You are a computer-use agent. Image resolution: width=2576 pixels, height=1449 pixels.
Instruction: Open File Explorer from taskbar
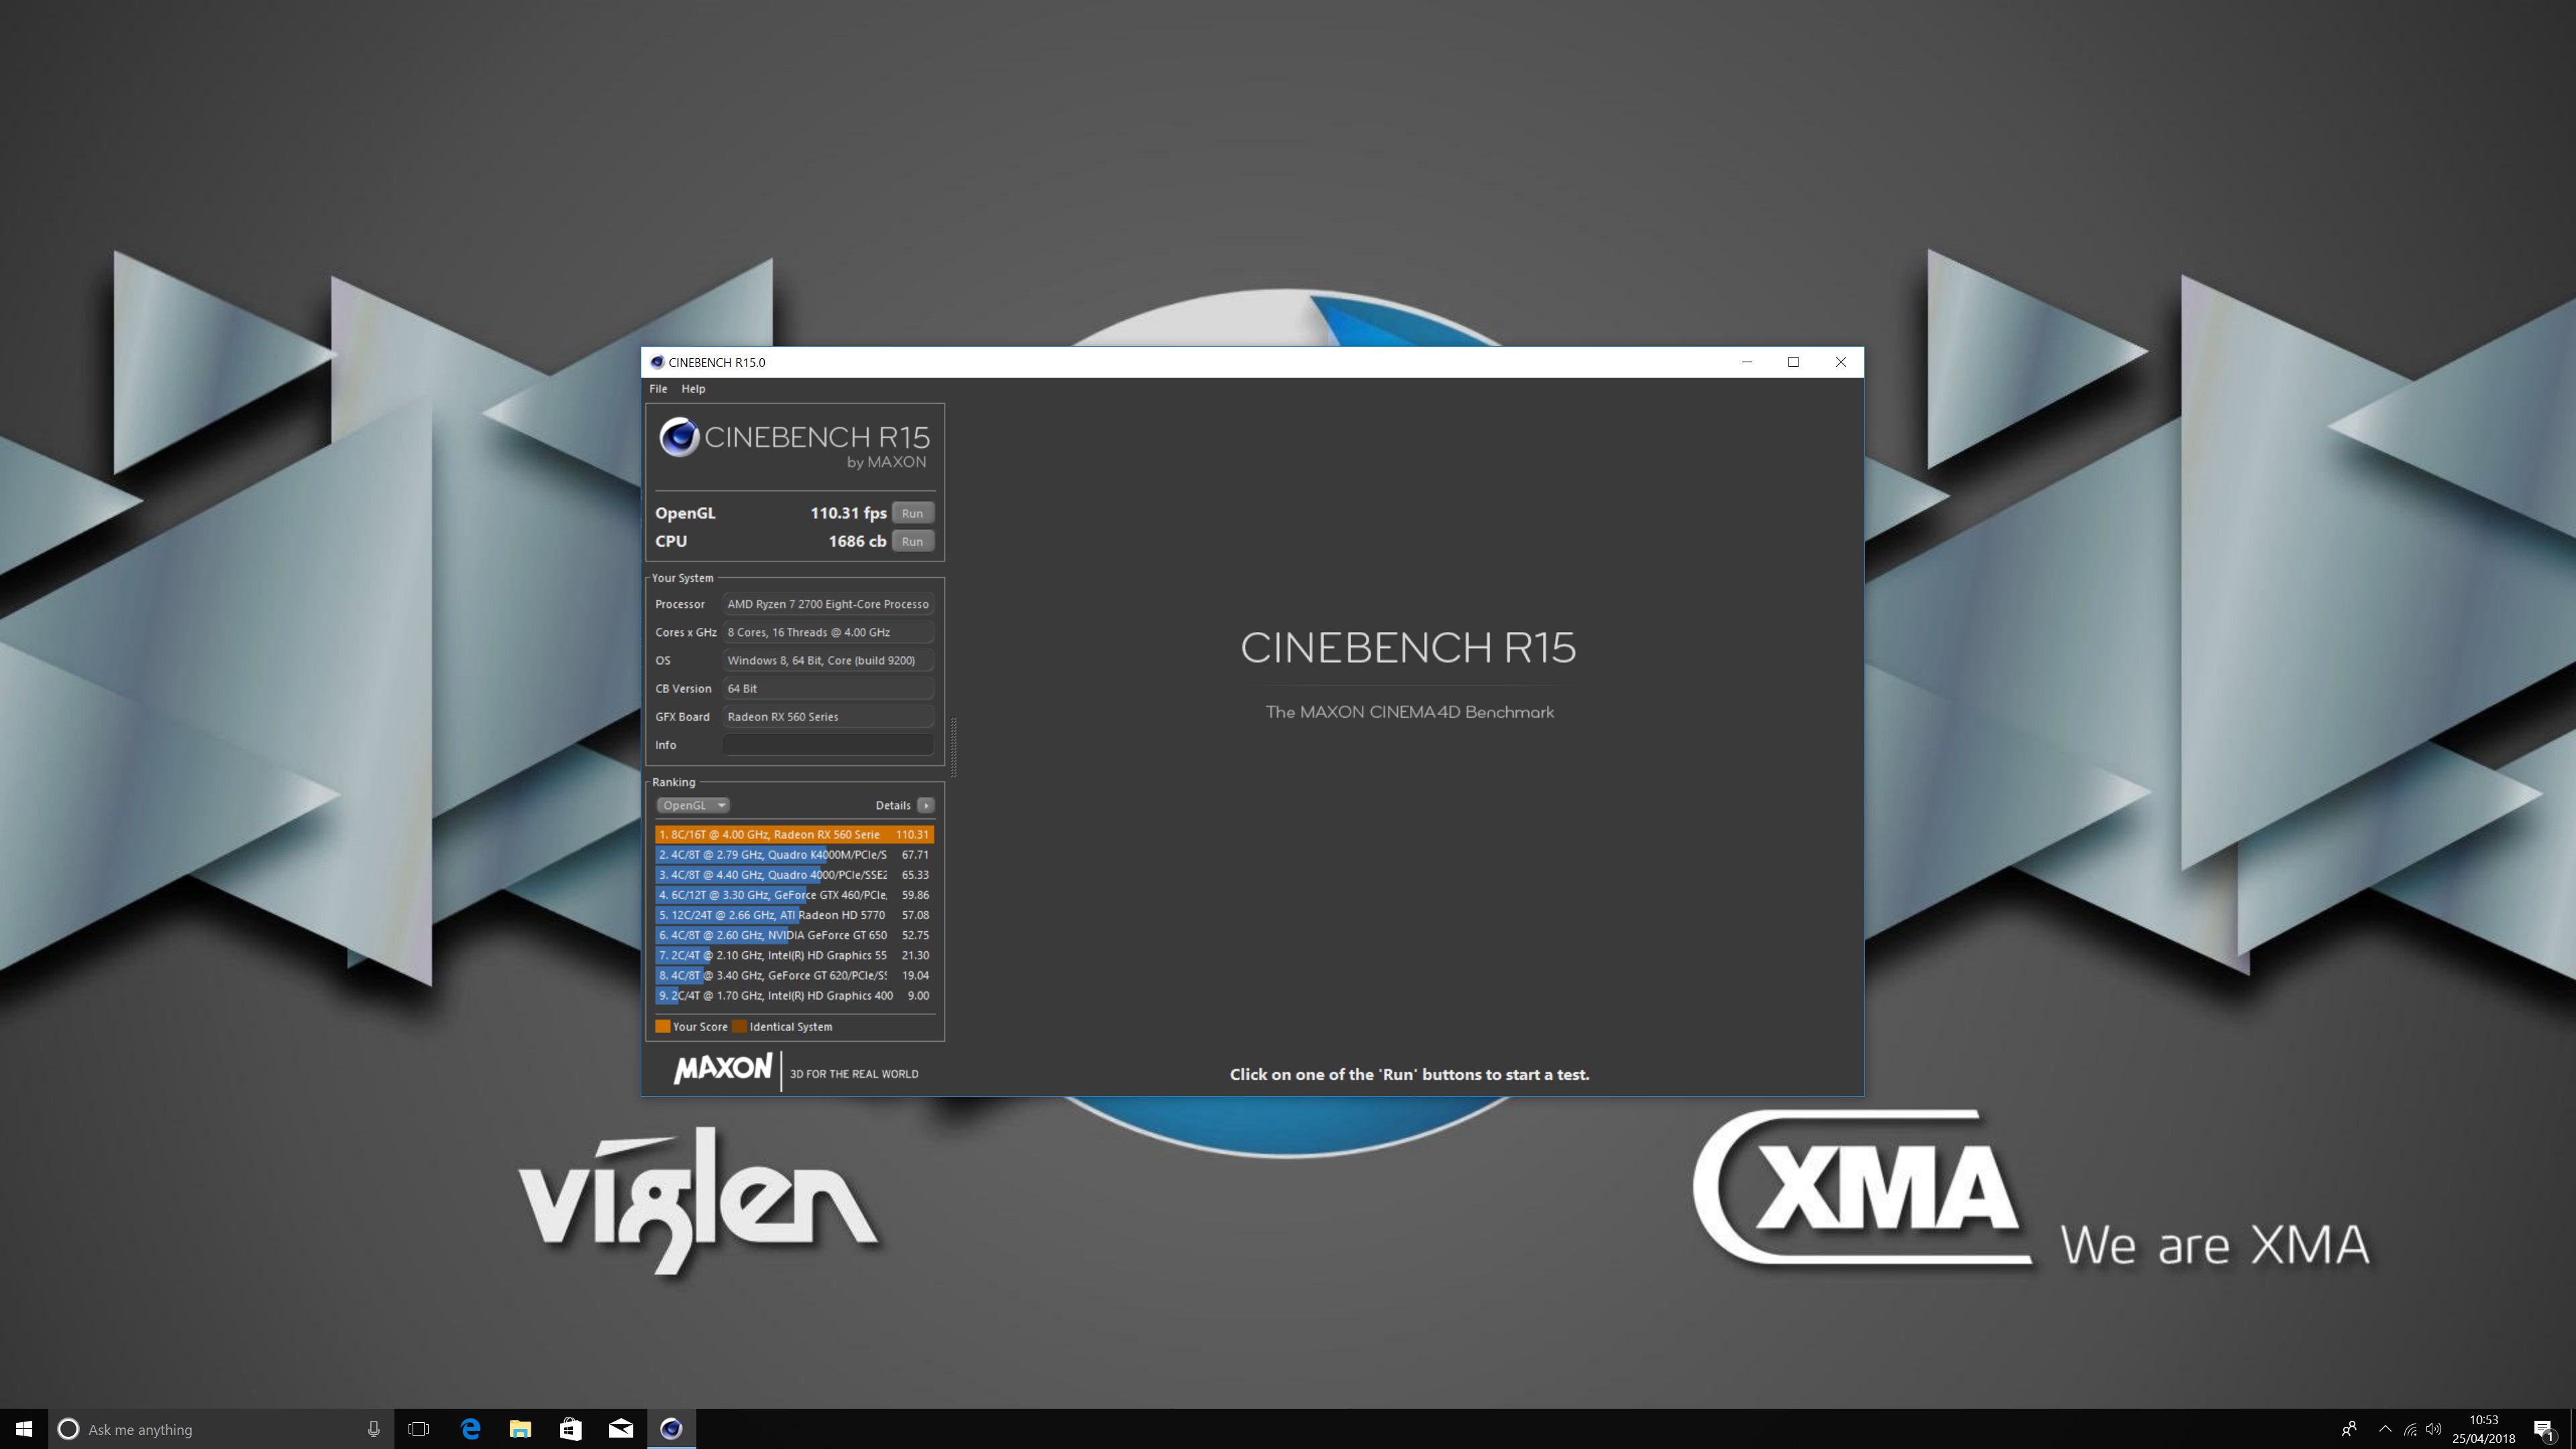pyautogui.click(x=520, y=1429)
